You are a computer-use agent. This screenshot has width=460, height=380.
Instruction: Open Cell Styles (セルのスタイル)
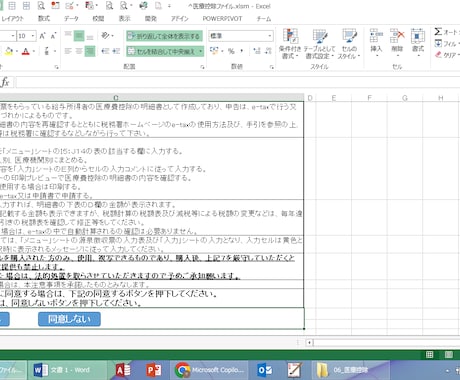pyautogui.click(x=349, y=44)
